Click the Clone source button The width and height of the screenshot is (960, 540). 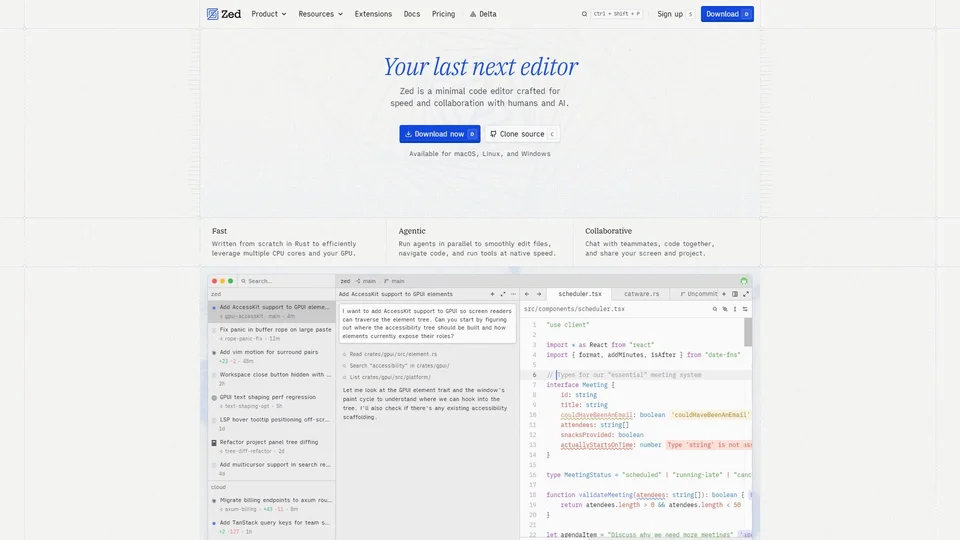tap(522, 134)
